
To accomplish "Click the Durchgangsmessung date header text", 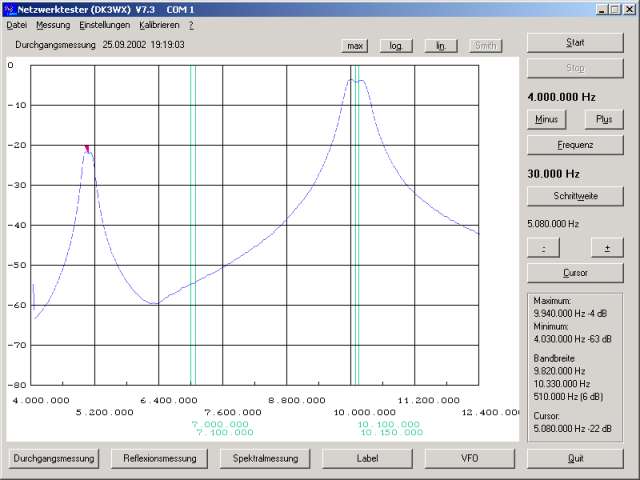I will point(100,45).
